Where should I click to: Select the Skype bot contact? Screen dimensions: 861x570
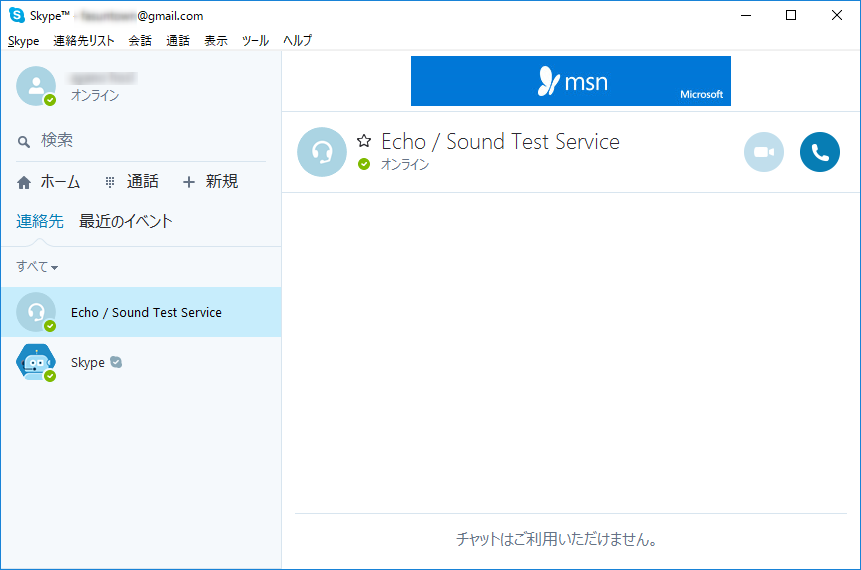click(141, 362)
